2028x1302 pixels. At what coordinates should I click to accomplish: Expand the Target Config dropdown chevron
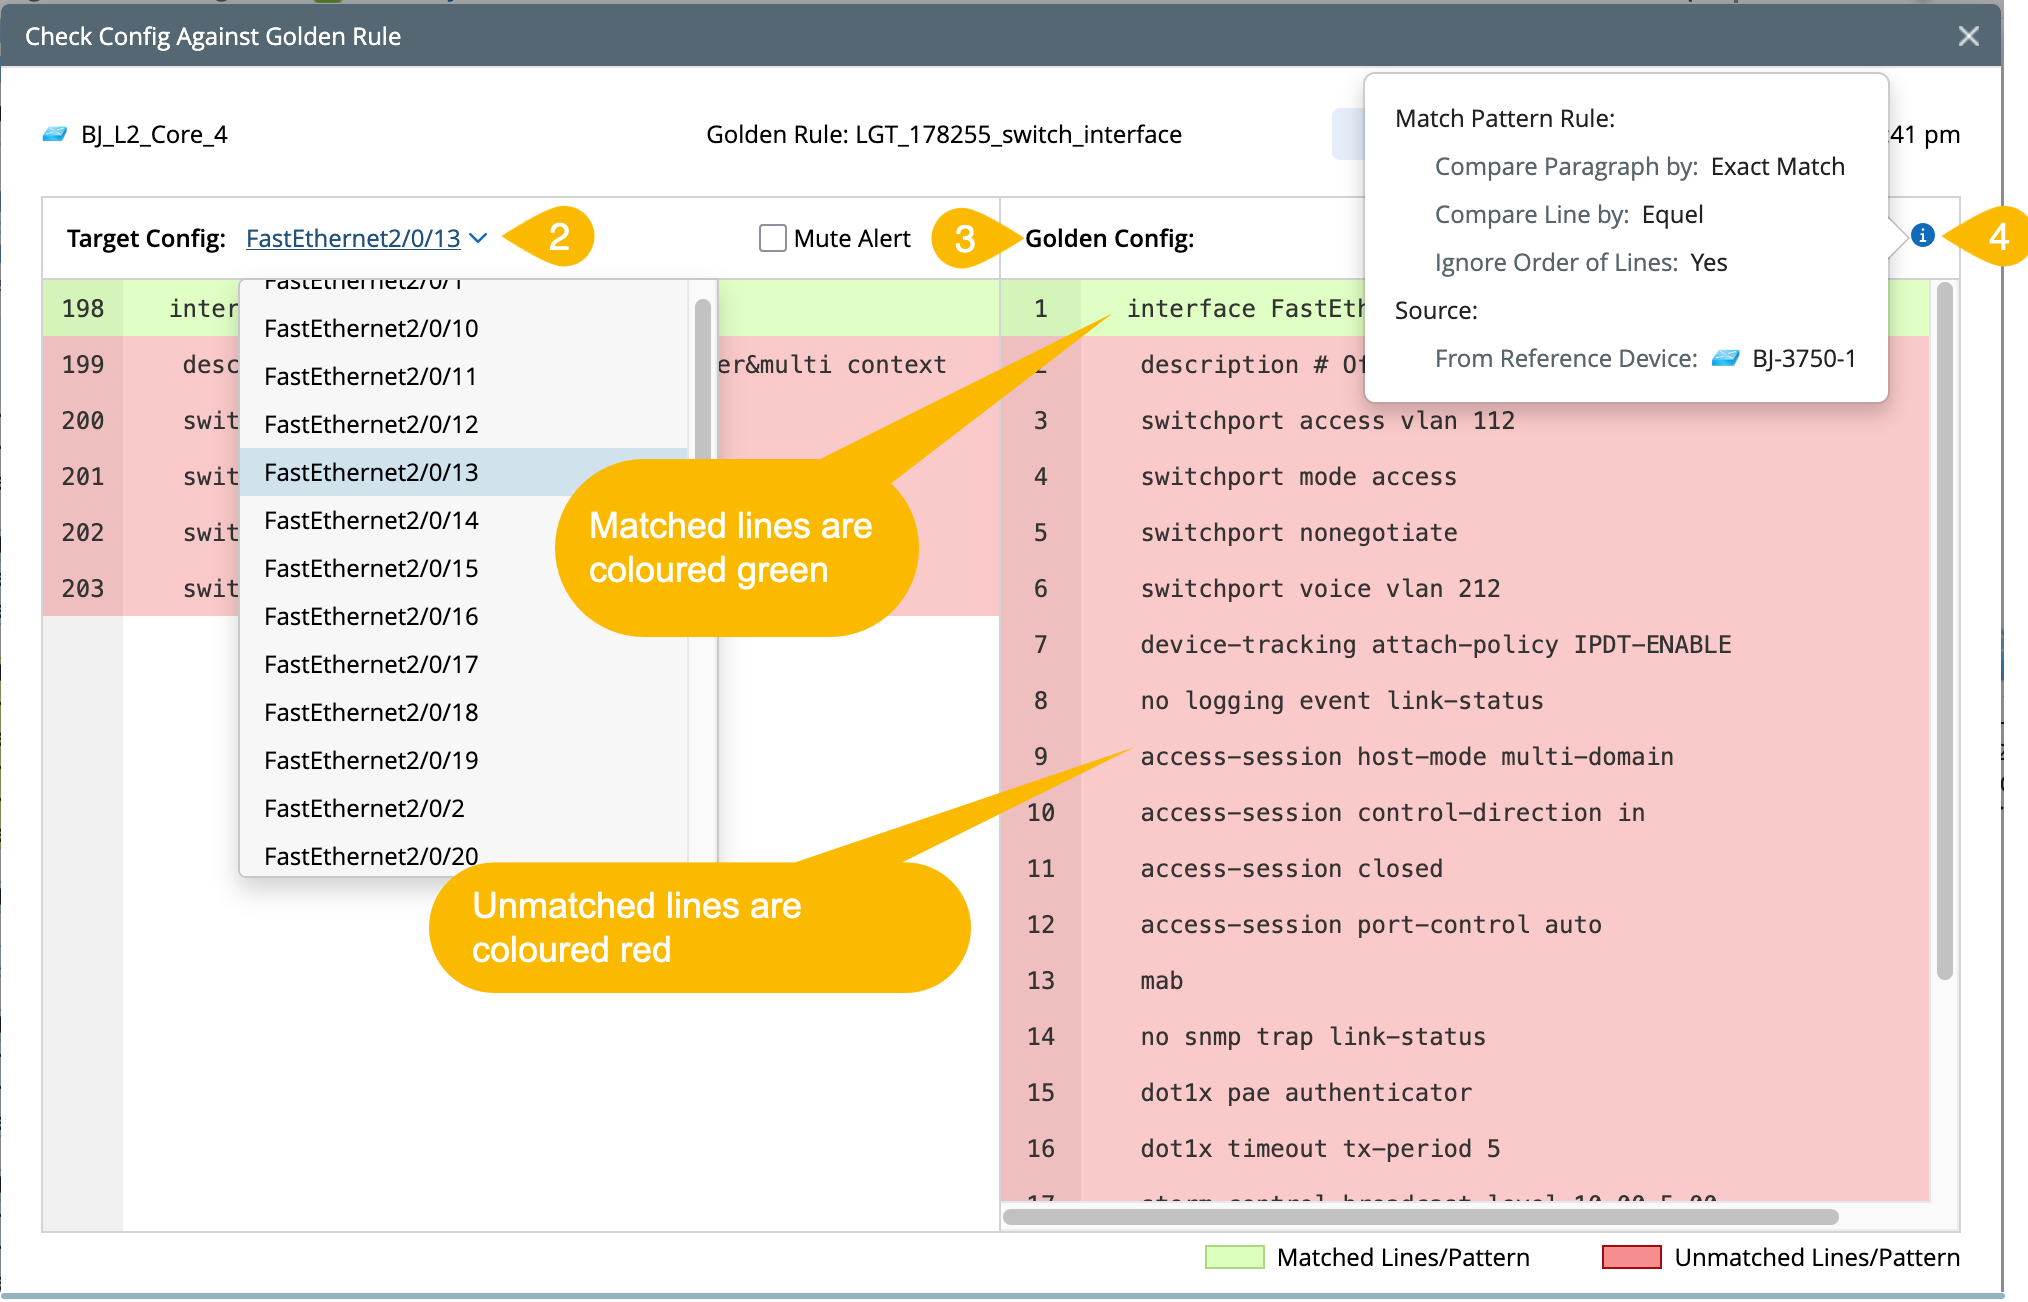tap(478, 238)
